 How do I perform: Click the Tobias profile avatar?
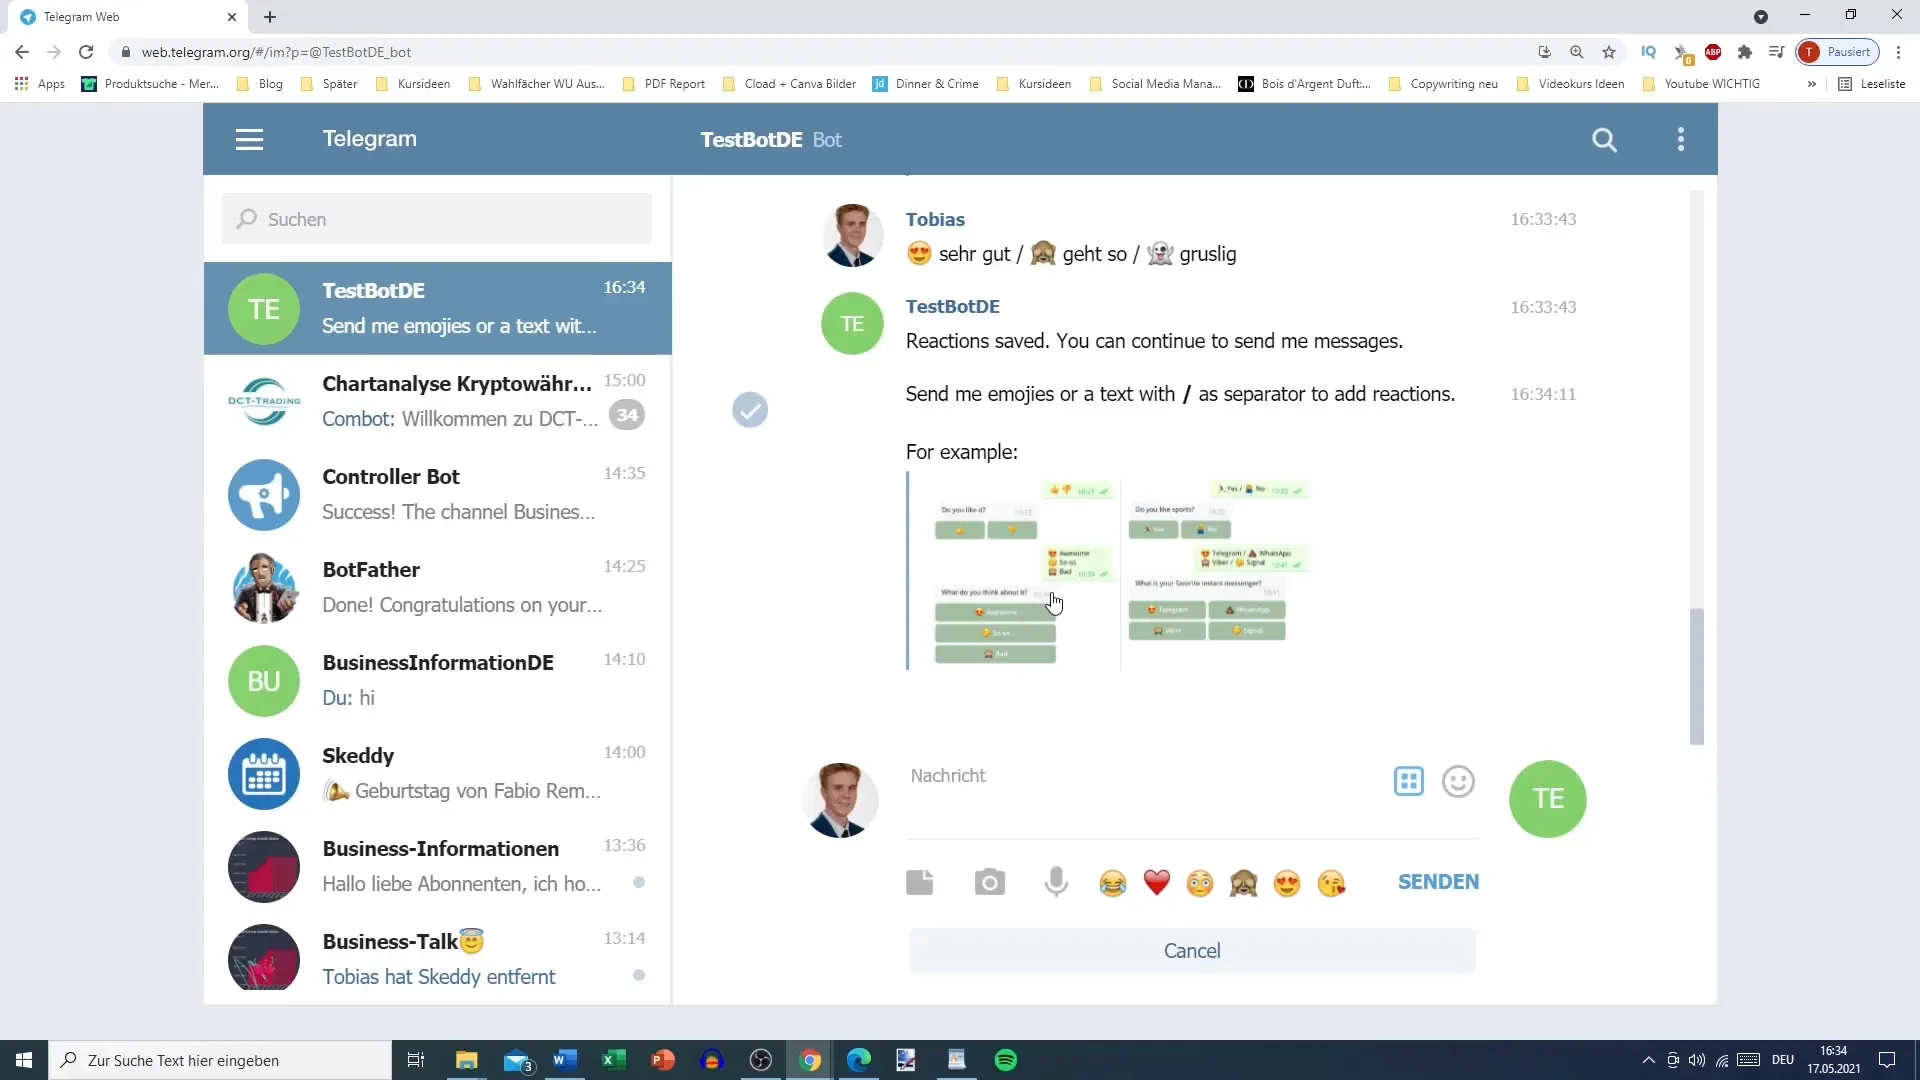pyautogui.click(x=853, y=236)
